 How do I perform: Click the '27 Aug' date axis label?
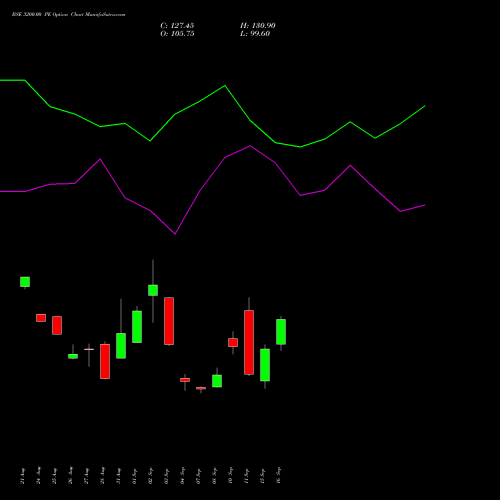pos(87,476)
